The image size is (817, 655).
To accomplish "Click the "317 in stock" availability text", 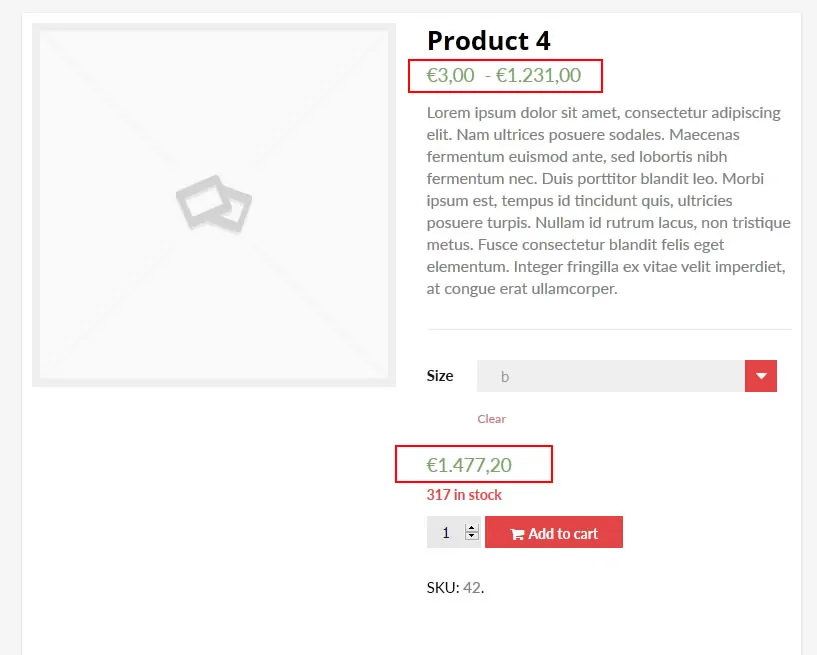I will (x=463, y=494).
